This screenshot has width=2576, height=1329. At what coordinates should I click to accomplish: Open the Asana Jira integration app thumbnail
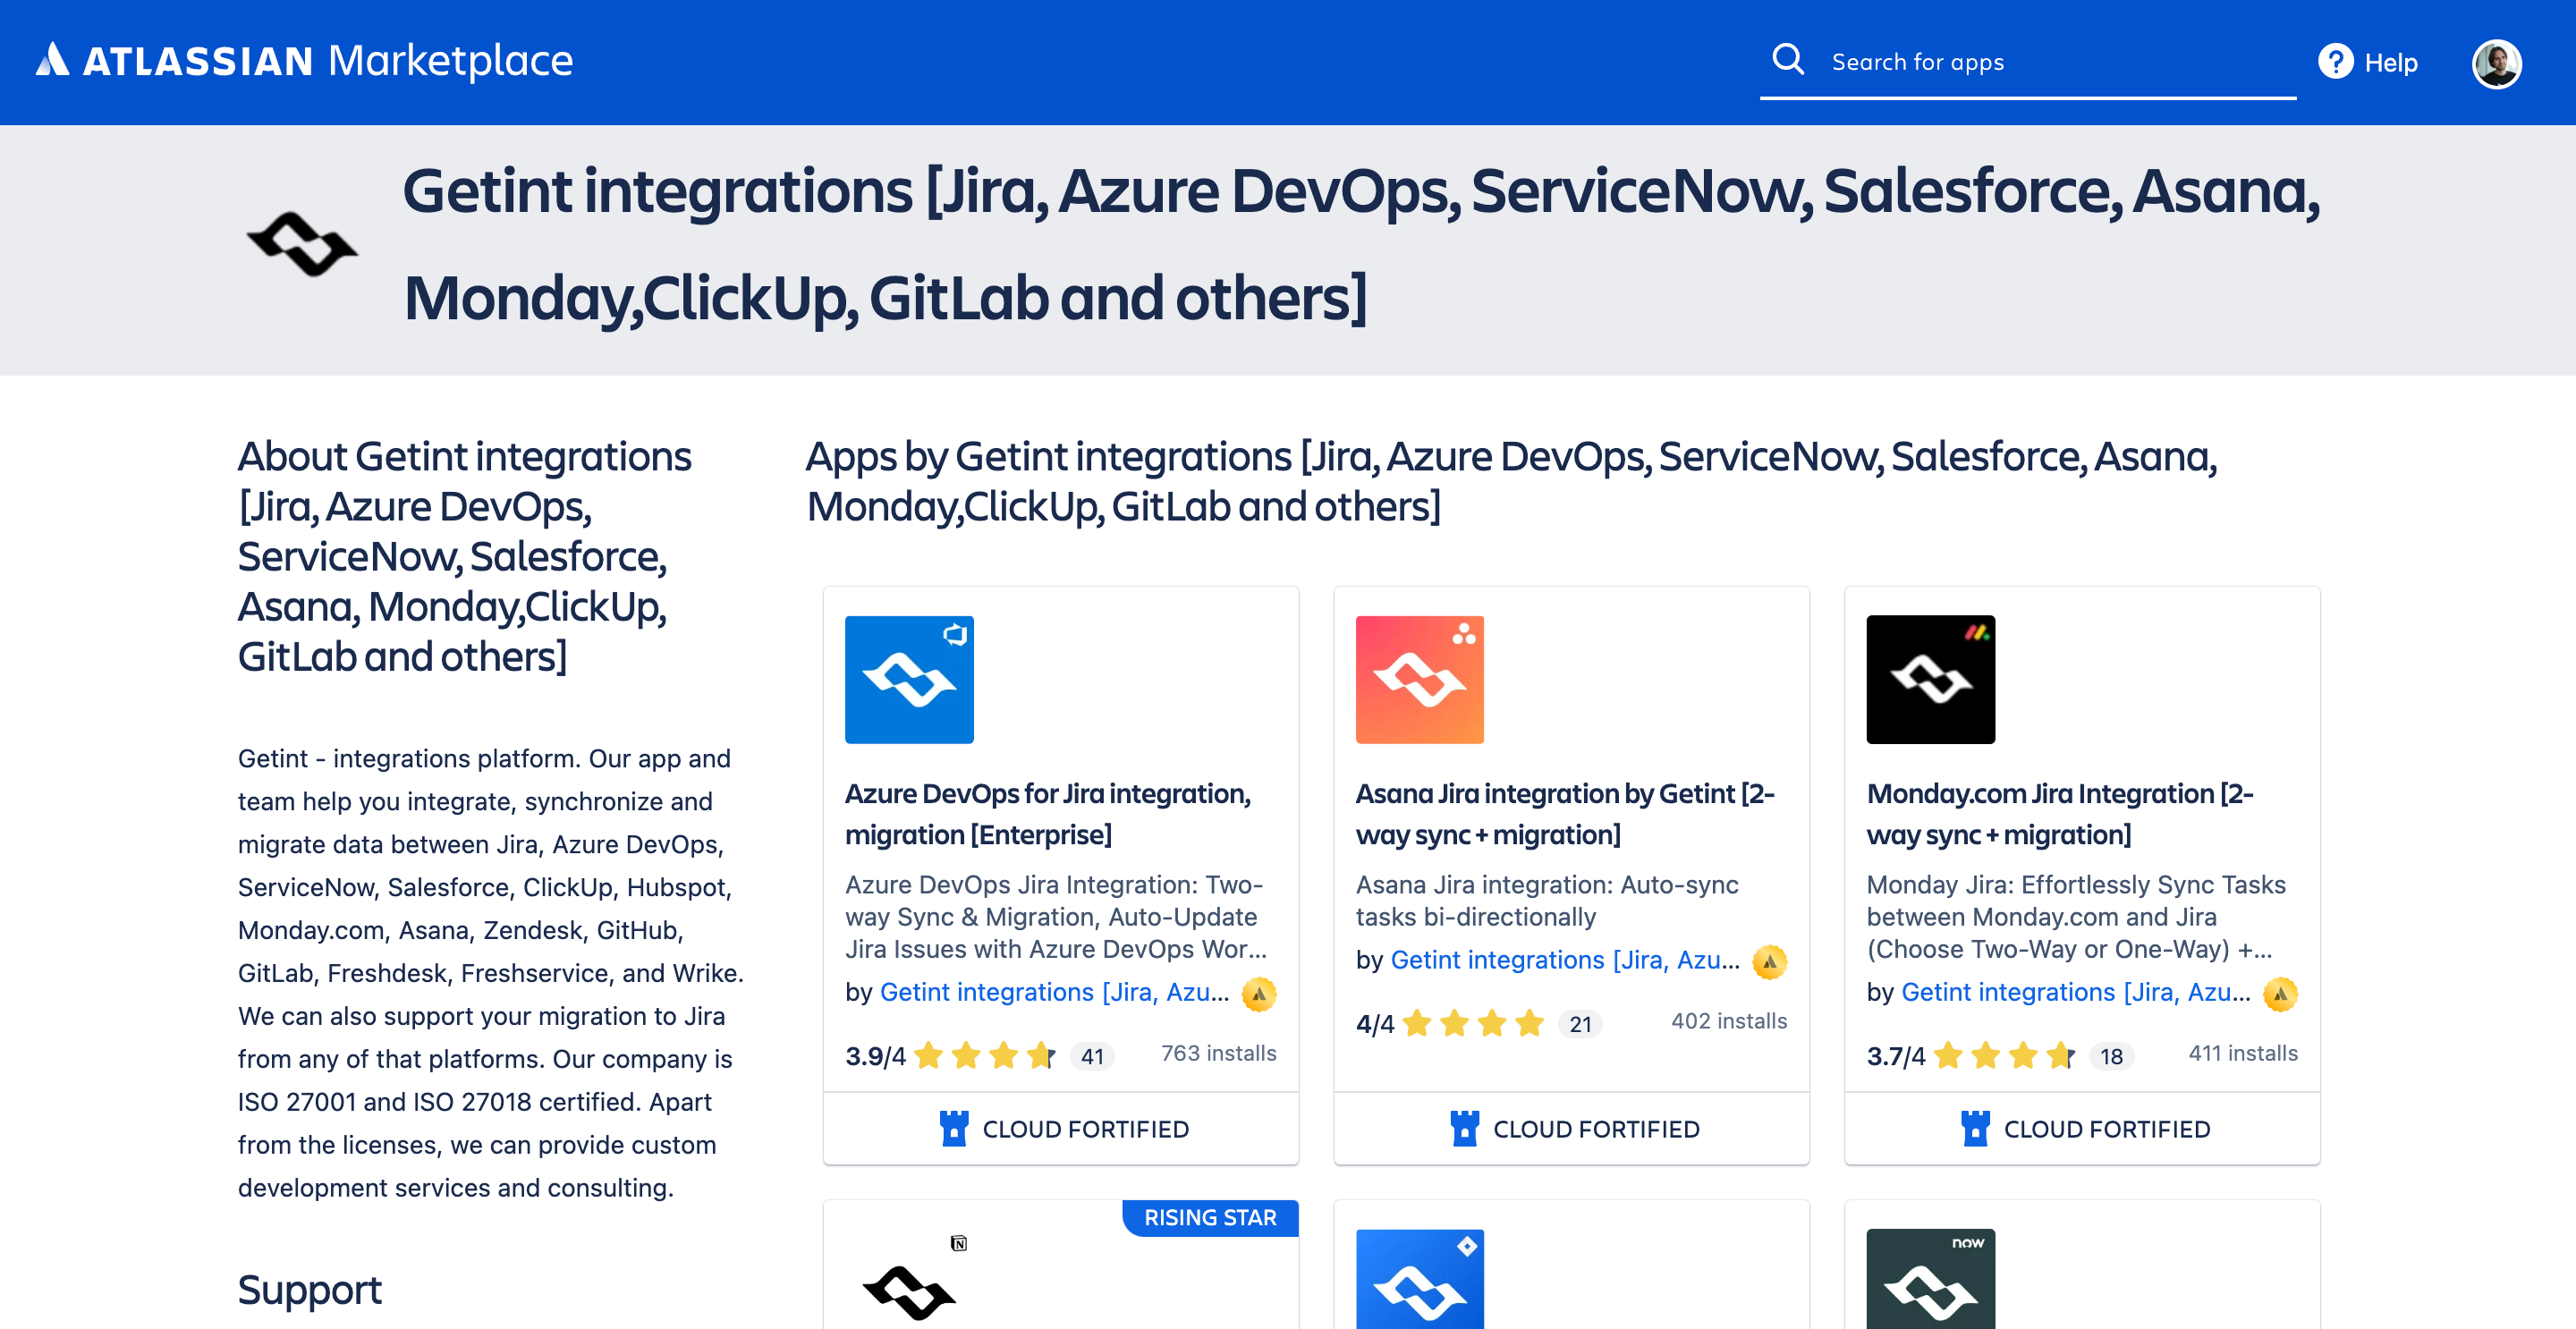pos(1419,679)
